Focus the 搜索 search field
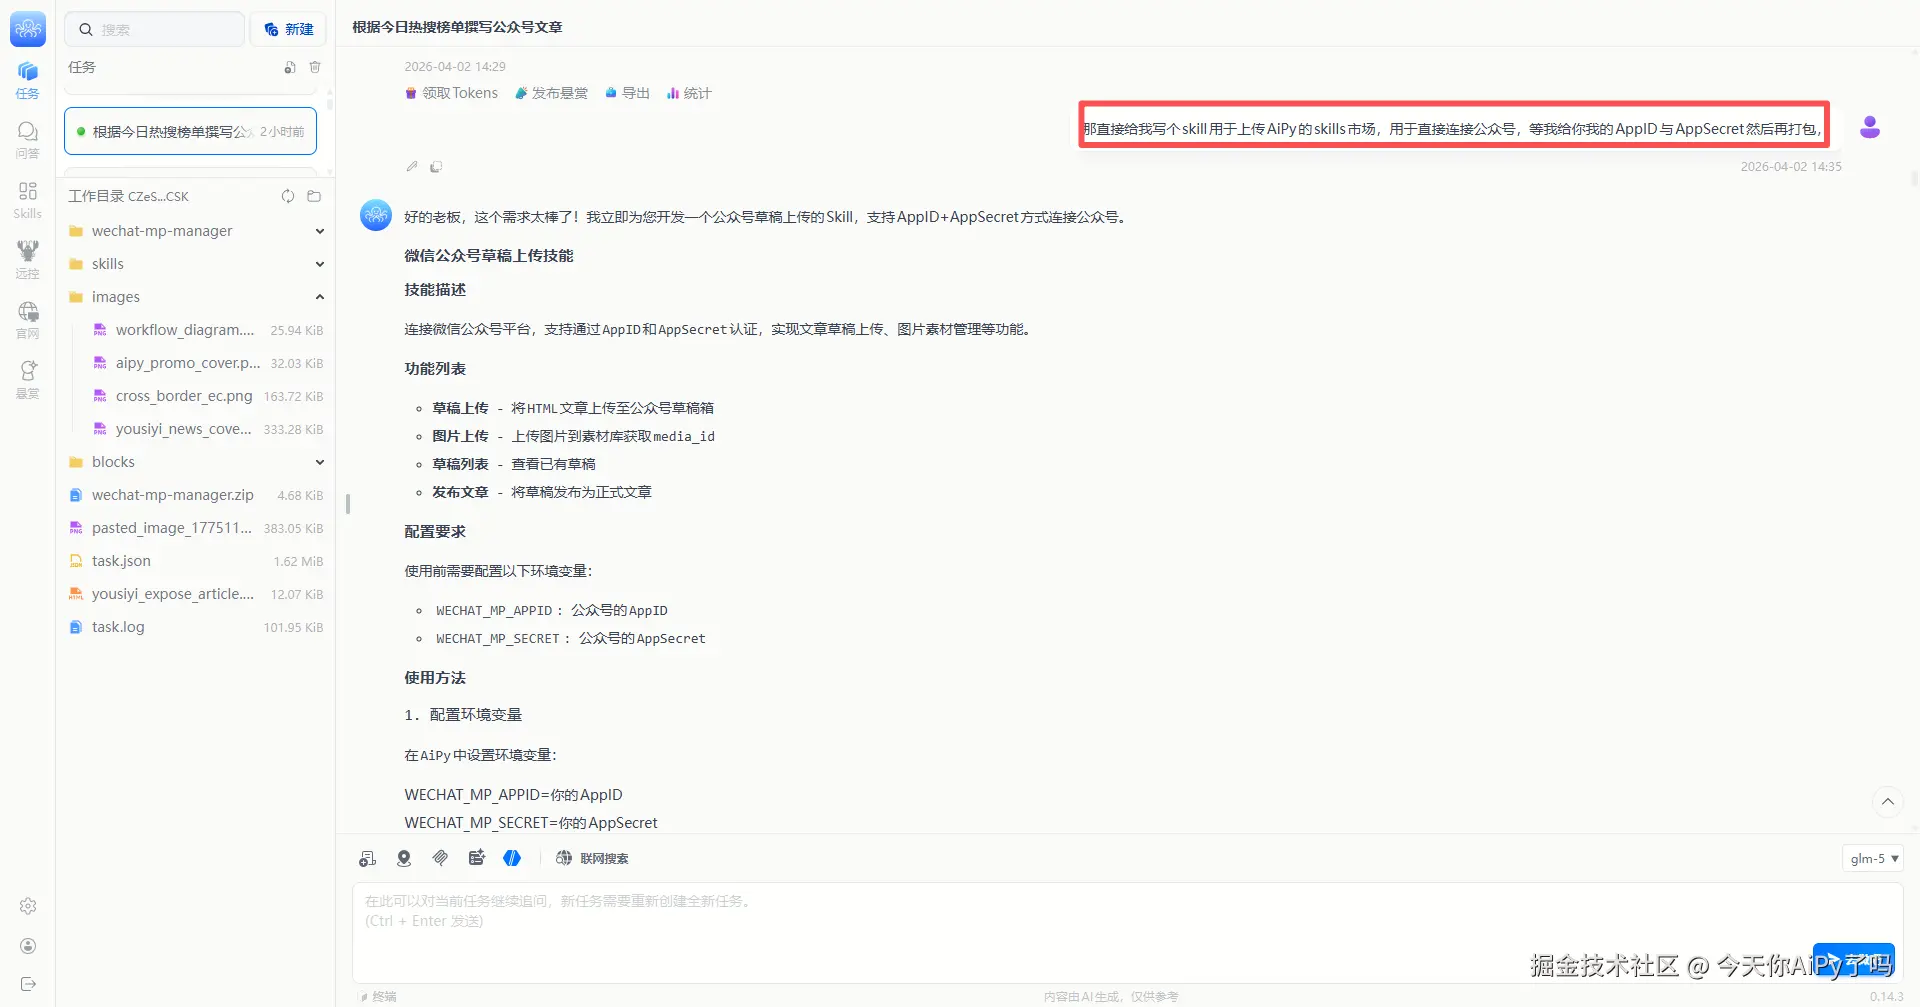 pos(155,29)
